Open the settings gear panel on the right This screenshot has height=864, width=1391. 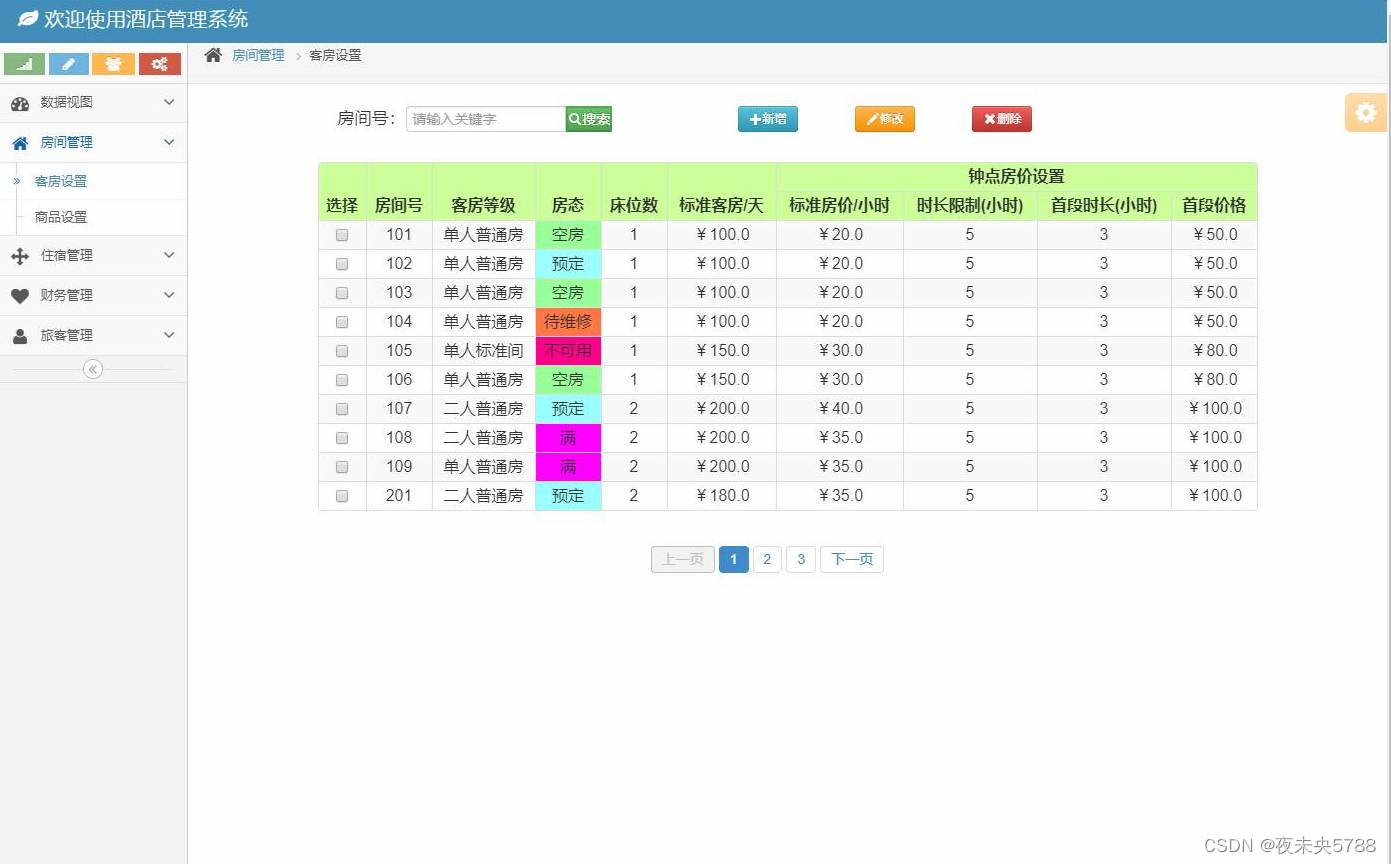click(1365, 113)
